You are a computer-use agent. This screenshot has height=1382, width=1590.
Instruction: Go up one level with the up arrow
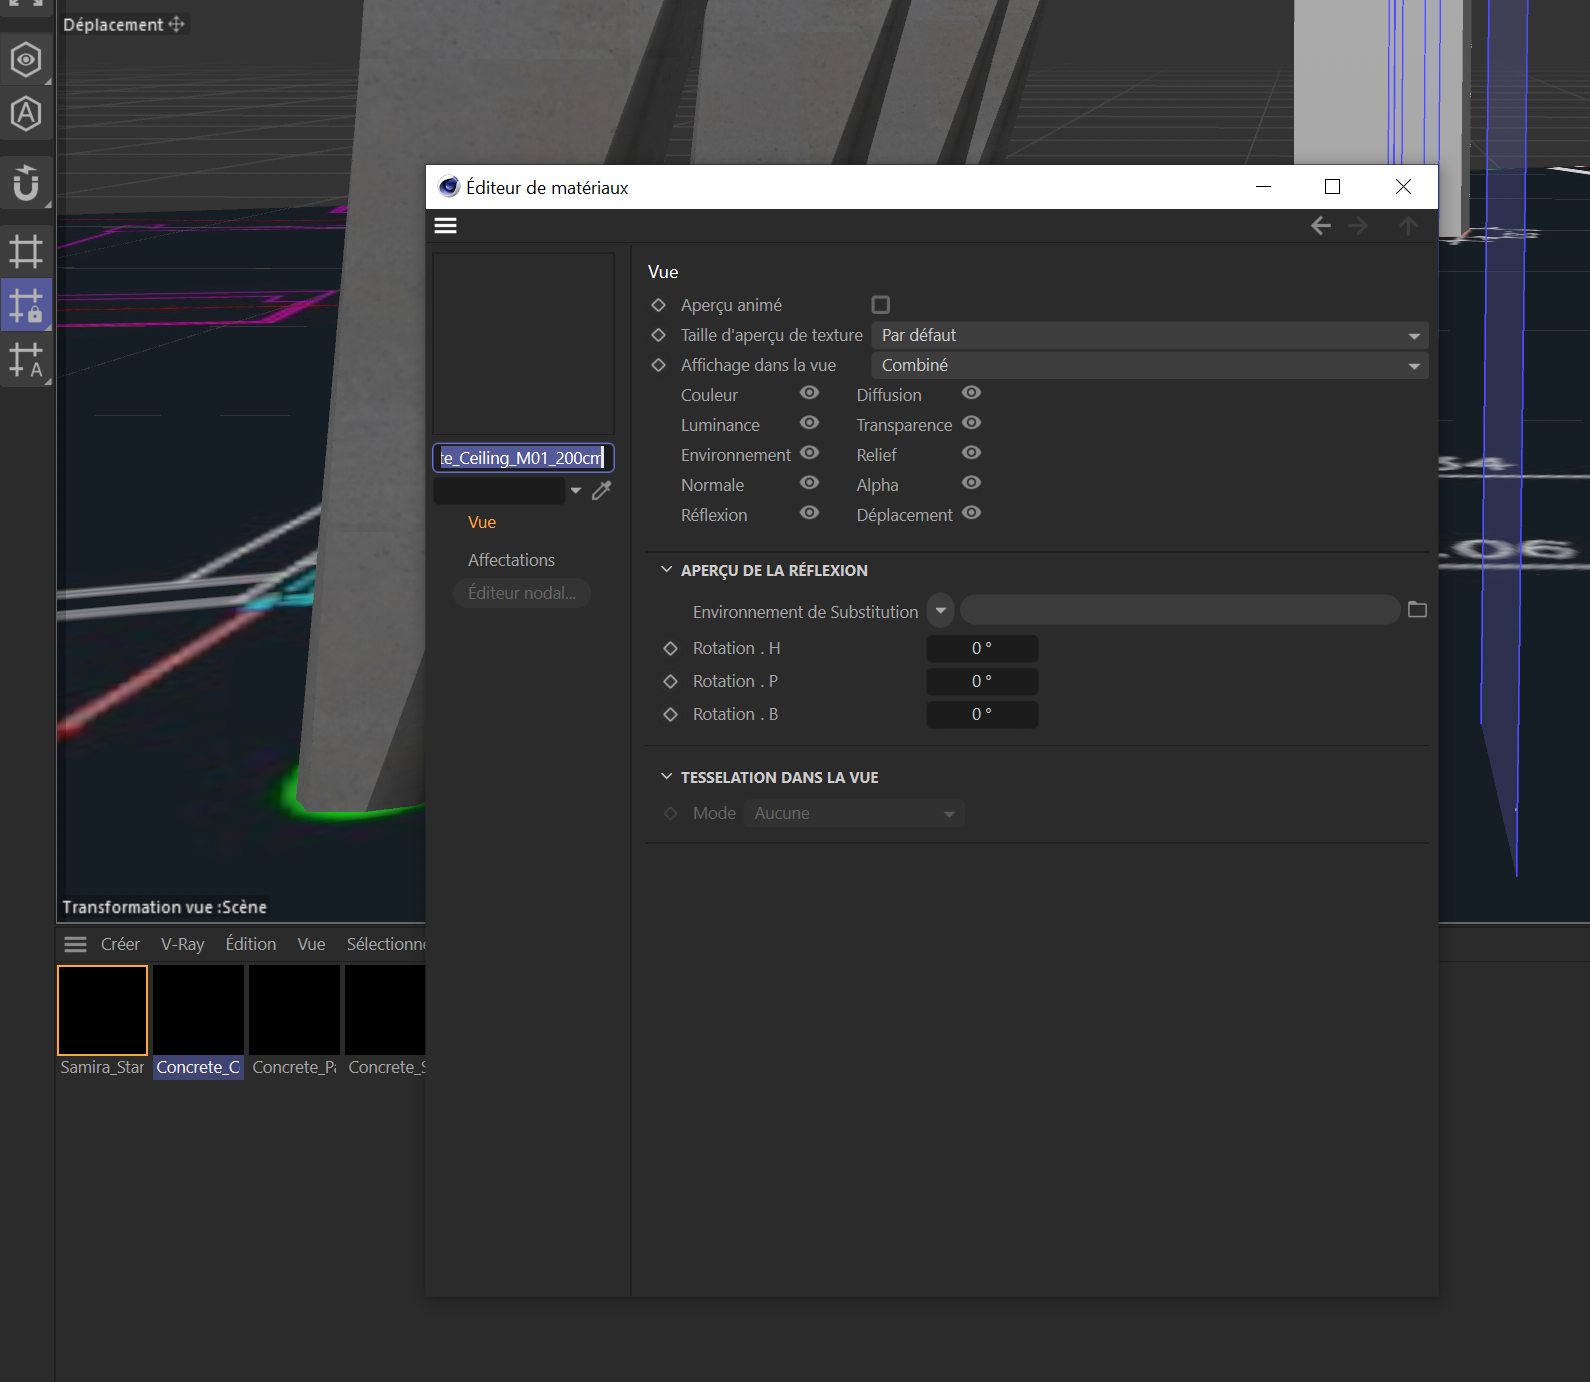pos(1408,226)
